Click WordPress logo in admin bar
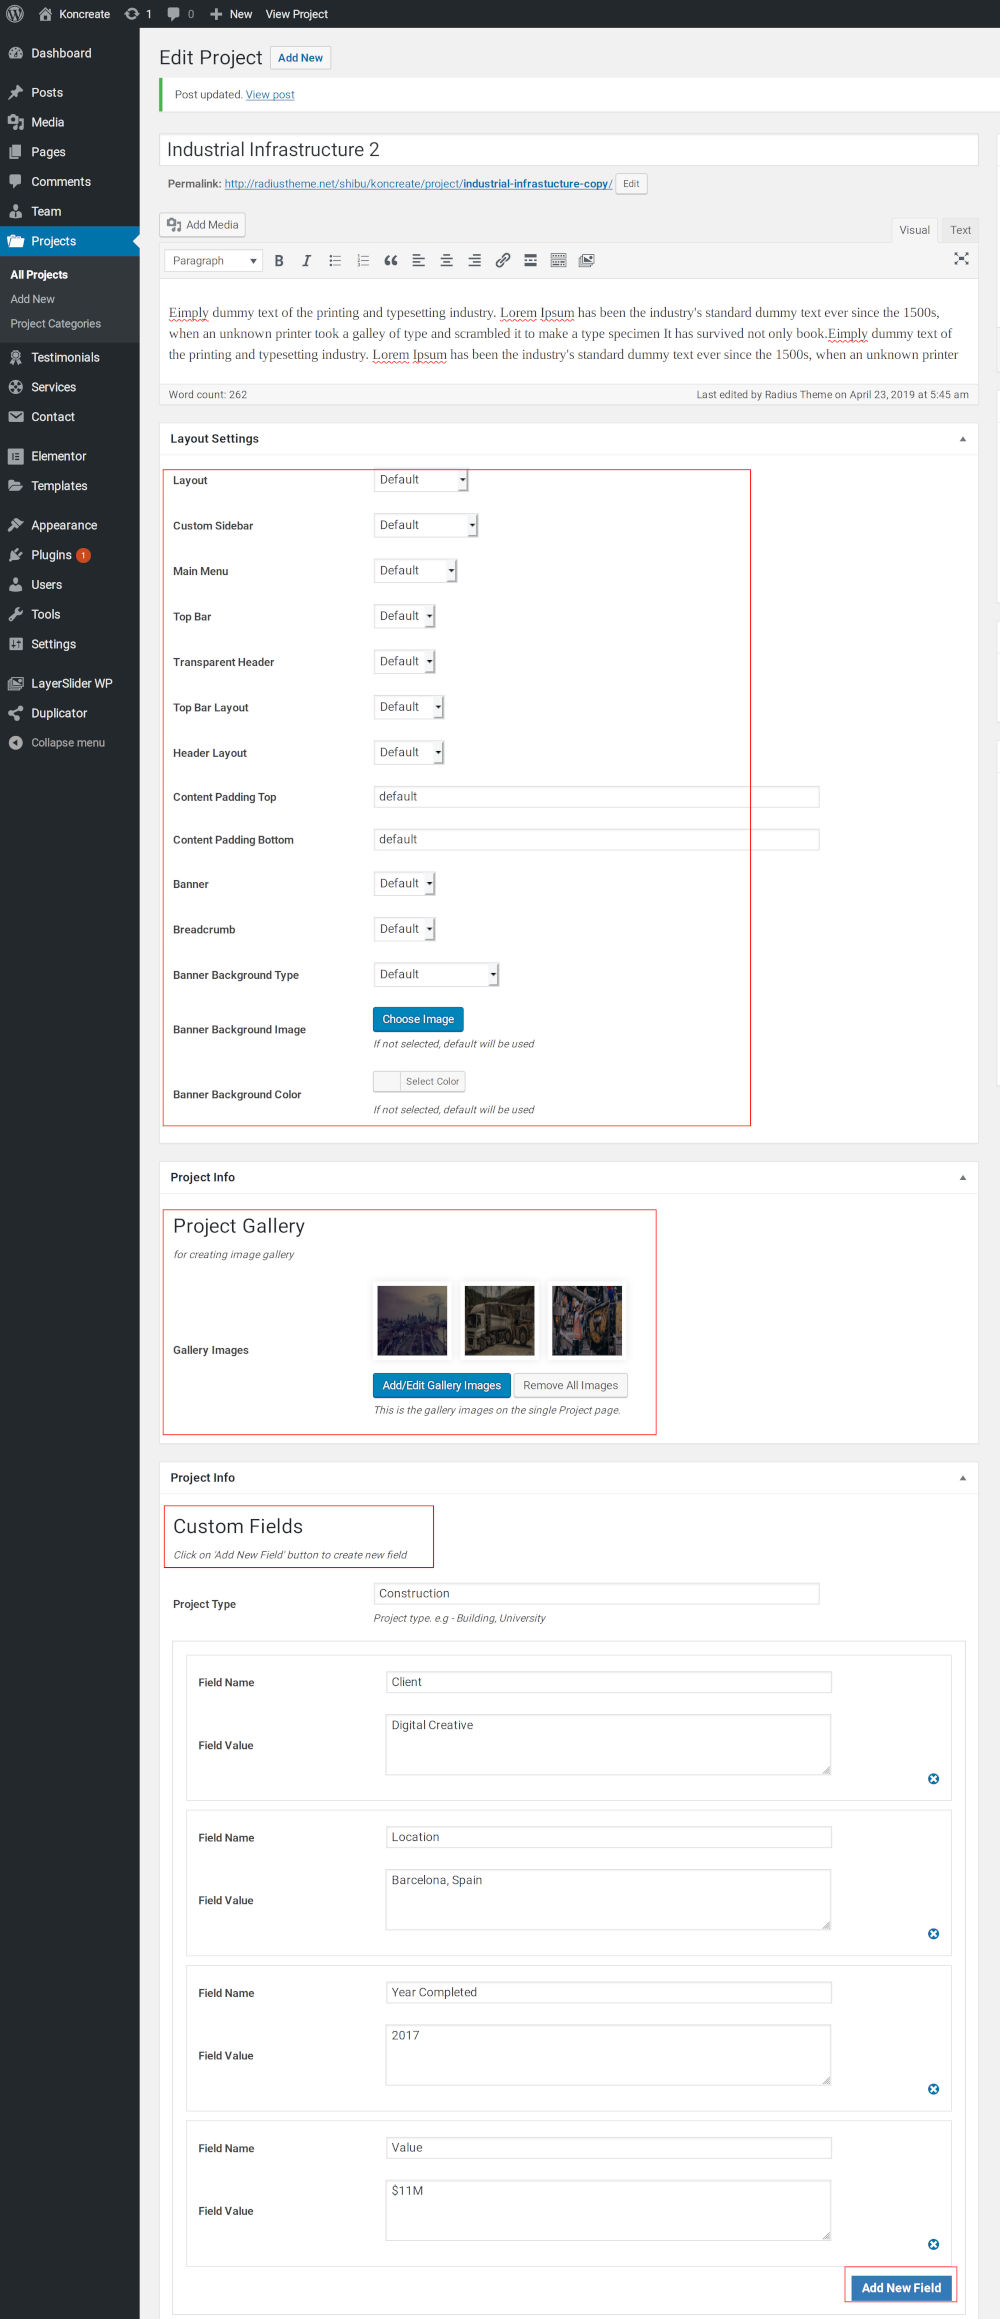Screen dimensions: 1000x2319 point(15,14)
